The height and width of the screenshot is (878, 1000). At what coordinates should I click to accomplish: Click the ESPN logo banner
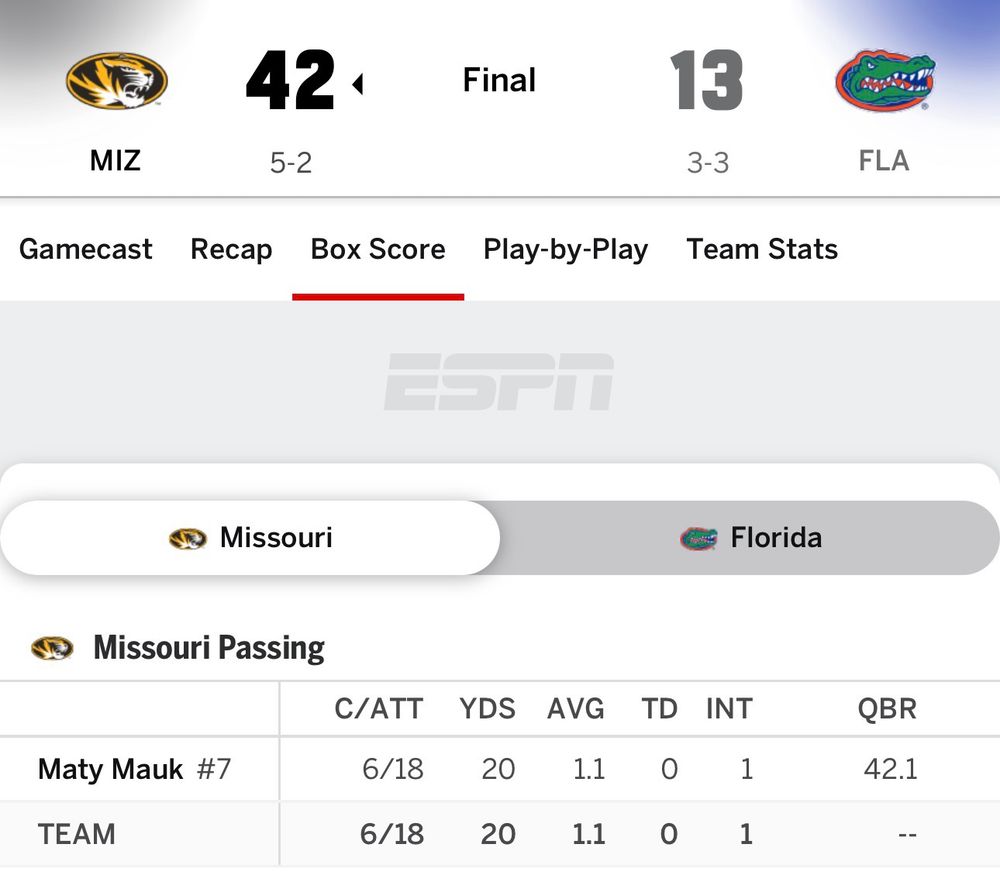(499, 382)
